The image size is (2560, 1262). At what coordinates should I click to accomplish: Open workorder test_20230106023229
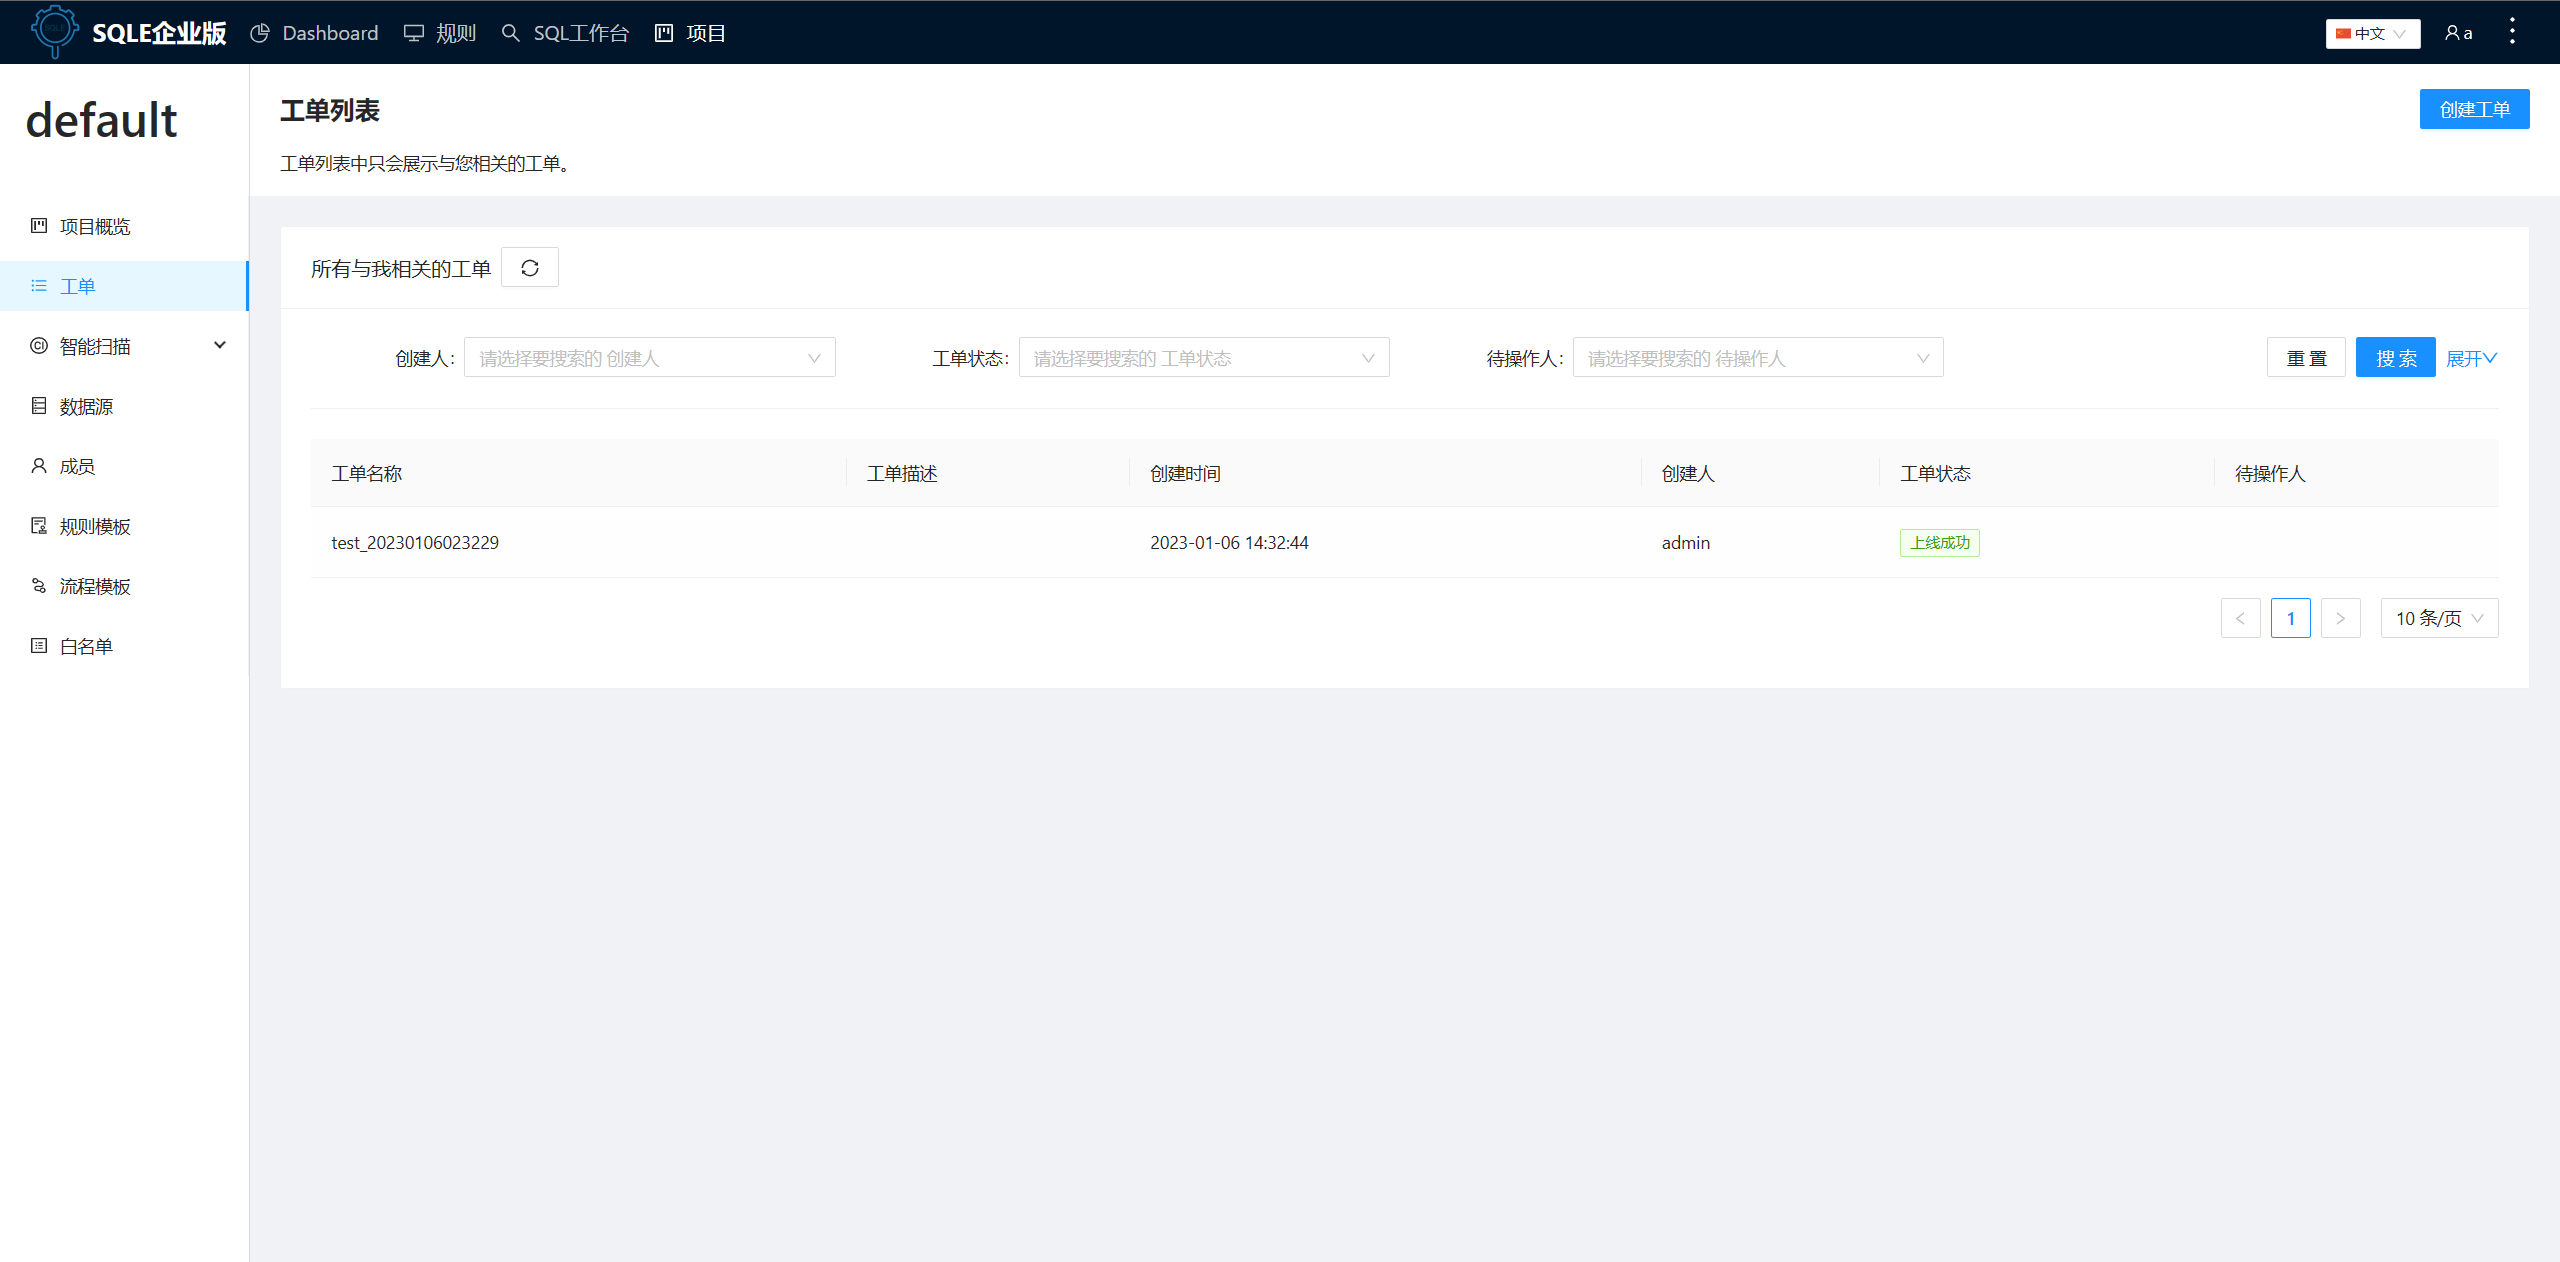[x=414, y=542]
